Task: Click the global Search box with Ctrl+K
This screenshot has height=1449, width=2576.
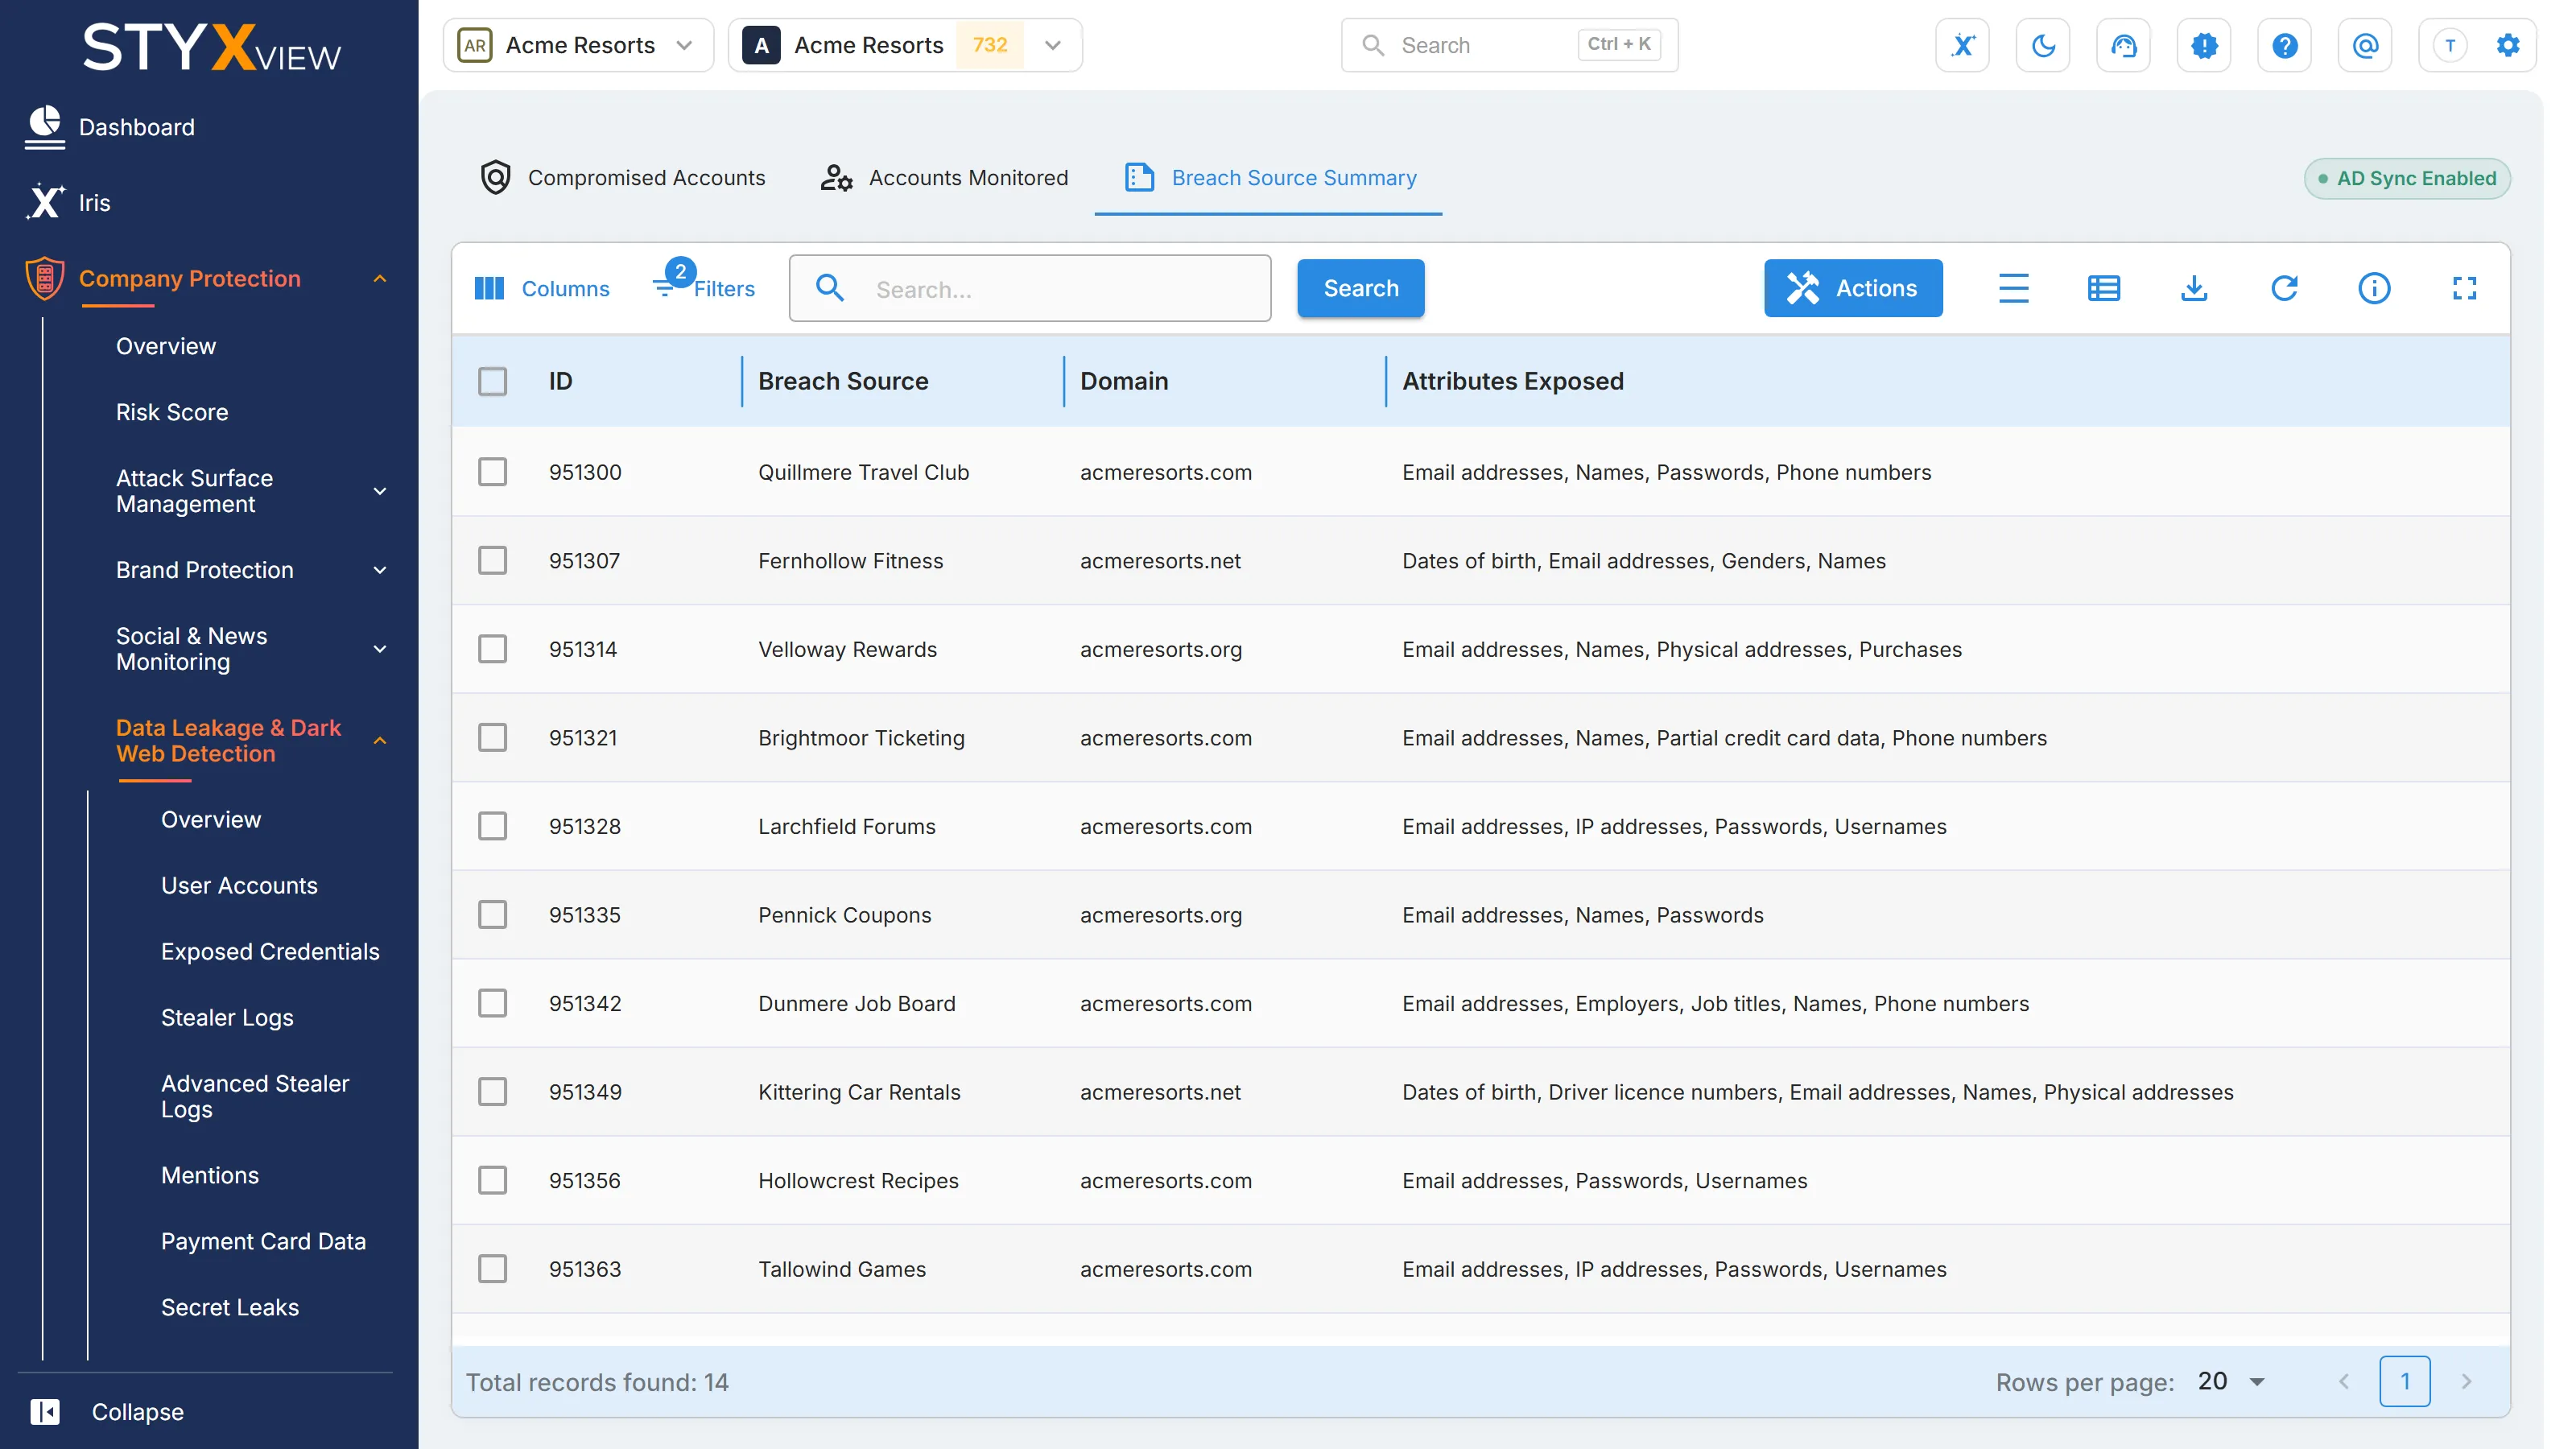Action: [x=1509, y=45]
